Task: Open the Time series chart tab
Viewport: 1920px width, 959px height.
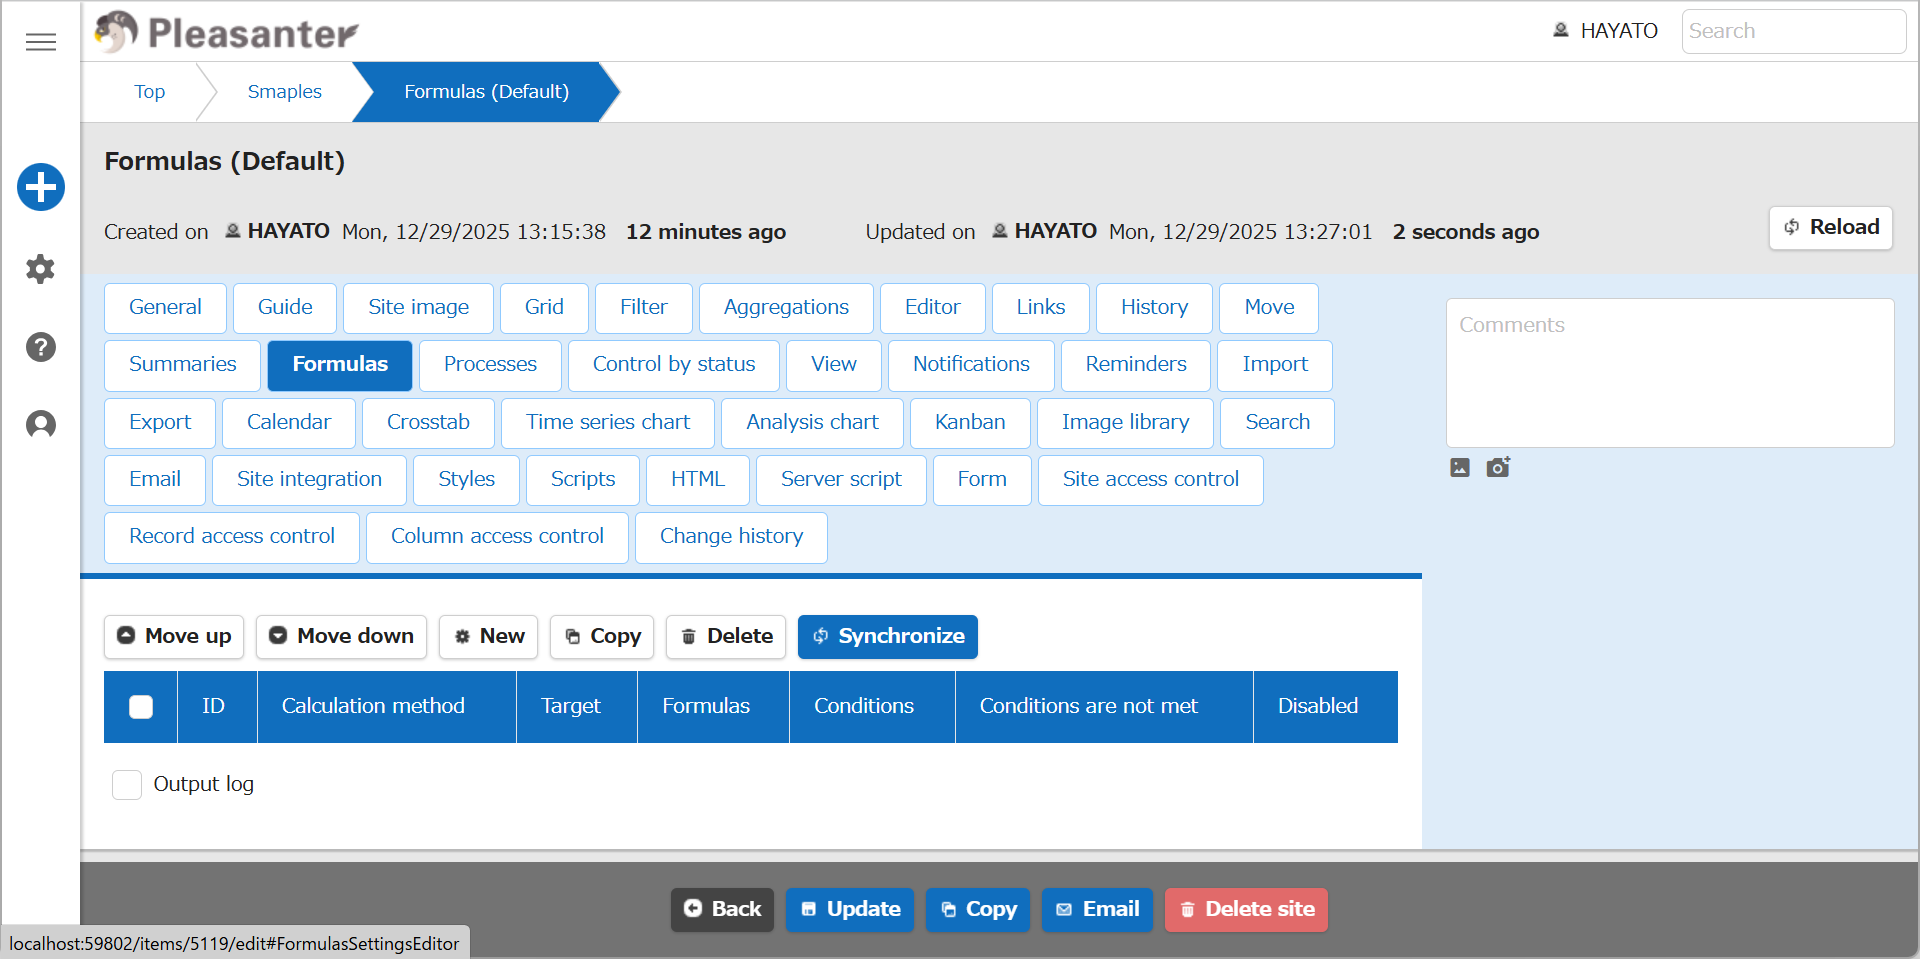Action: coord(608,423)
